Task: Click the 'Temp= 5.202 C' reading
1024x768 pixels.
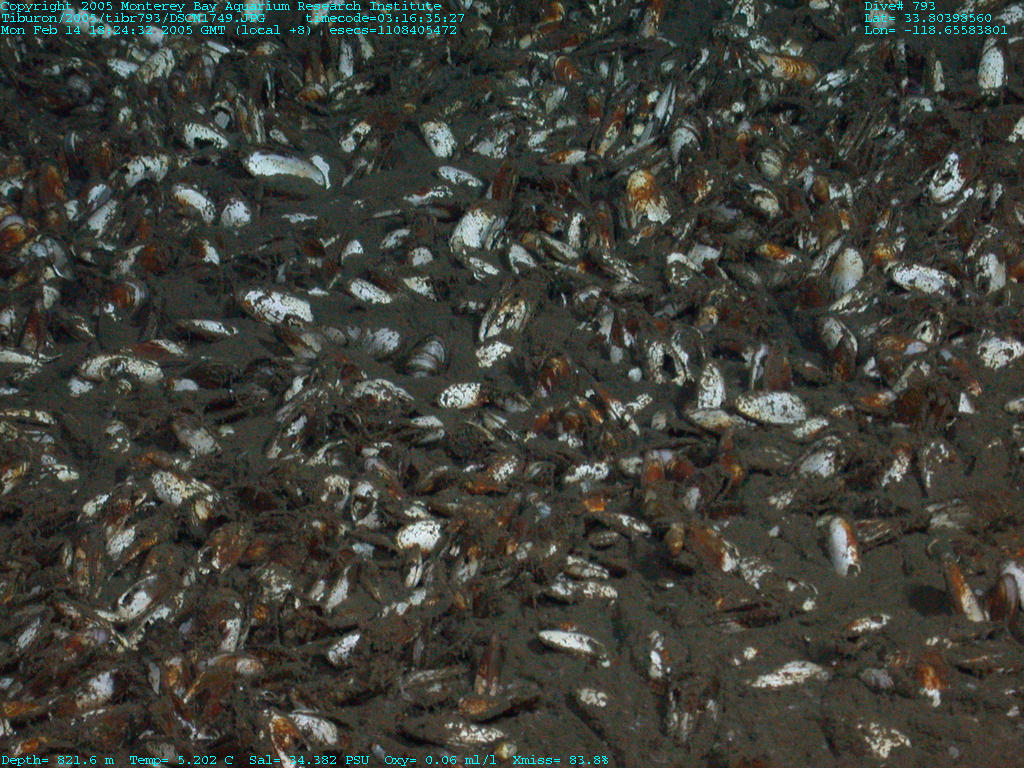Action: coord(181,760)
